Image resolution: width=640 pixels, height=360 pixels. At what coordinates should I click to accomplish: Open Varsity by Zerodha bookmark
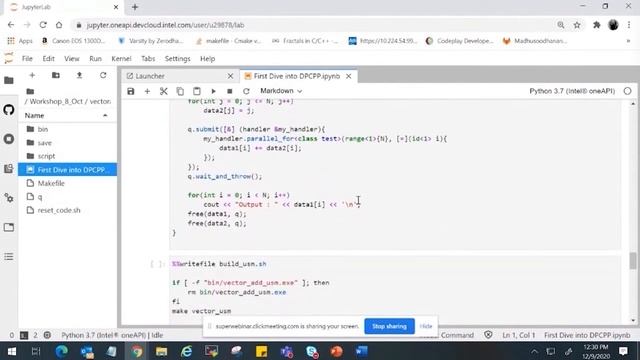[151, 41]
